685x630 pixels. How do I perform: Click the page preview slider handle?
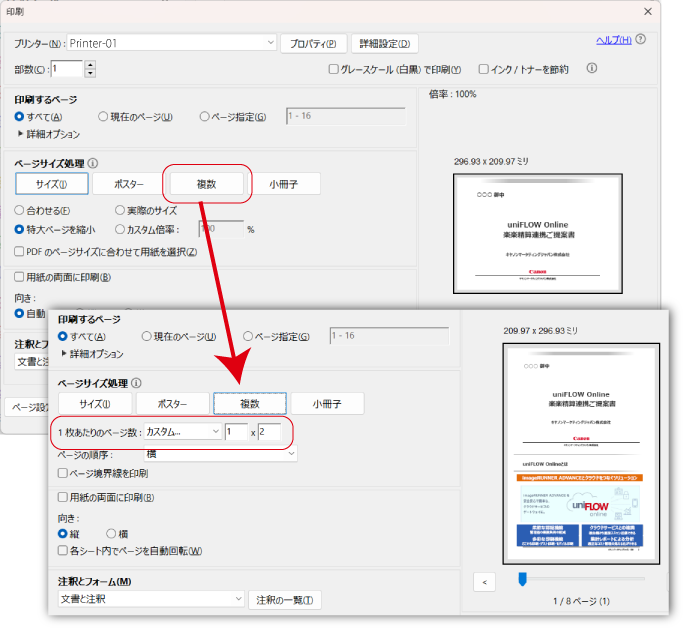[x=521, y=579]
